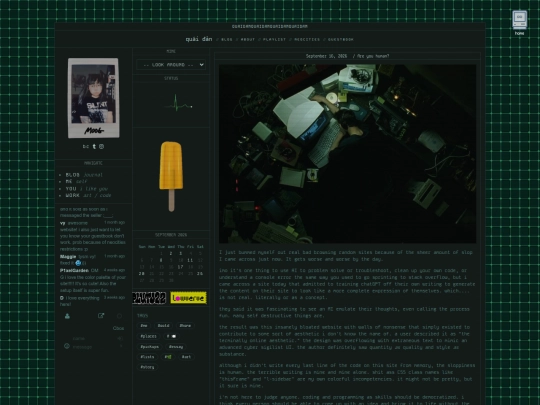
Task: Open WORK art / code link
Action: (x=88, y=195)
